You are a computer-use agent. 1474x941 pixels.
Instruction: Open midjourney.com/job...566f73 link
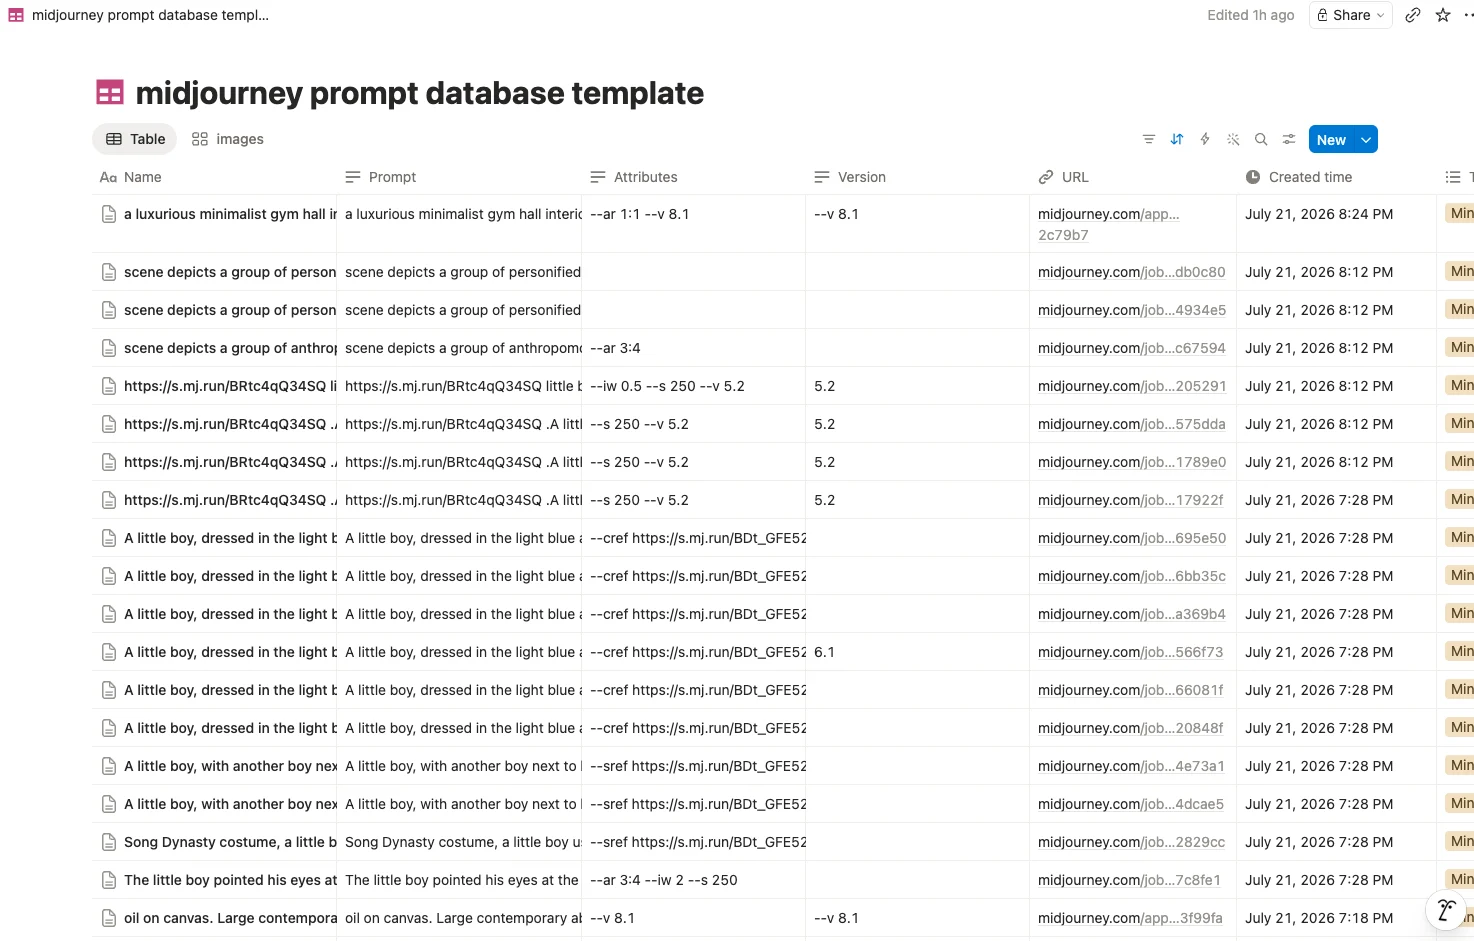(1130, 652)
